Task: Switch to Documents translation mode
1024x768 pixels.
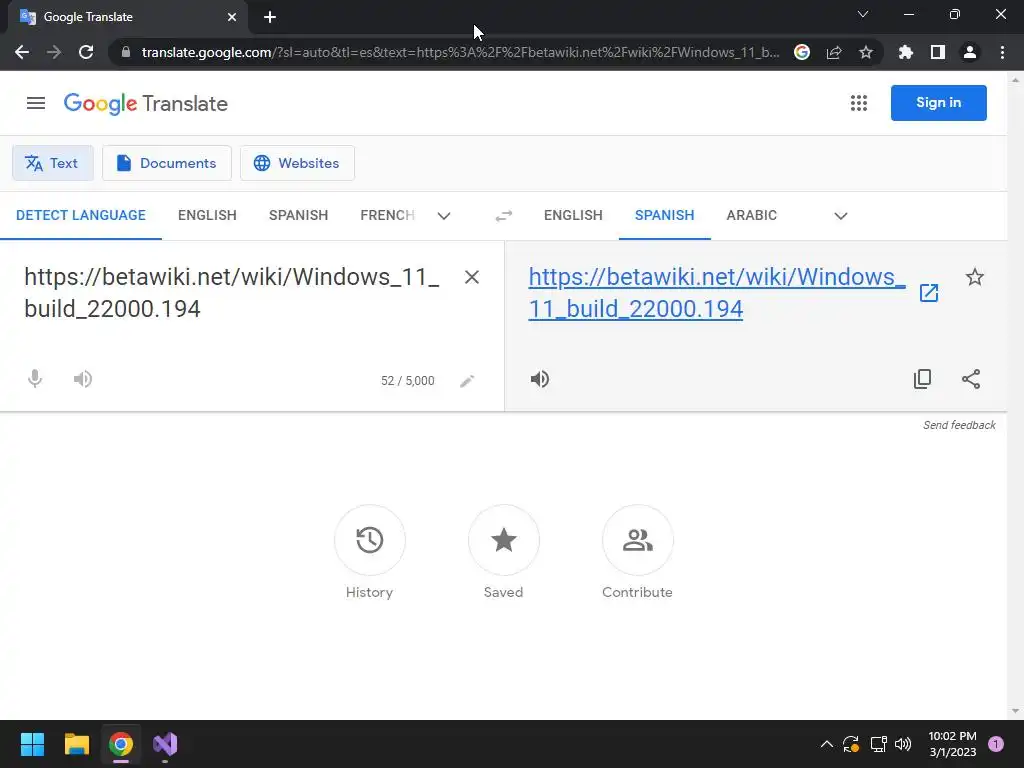Action: point(167,163)
